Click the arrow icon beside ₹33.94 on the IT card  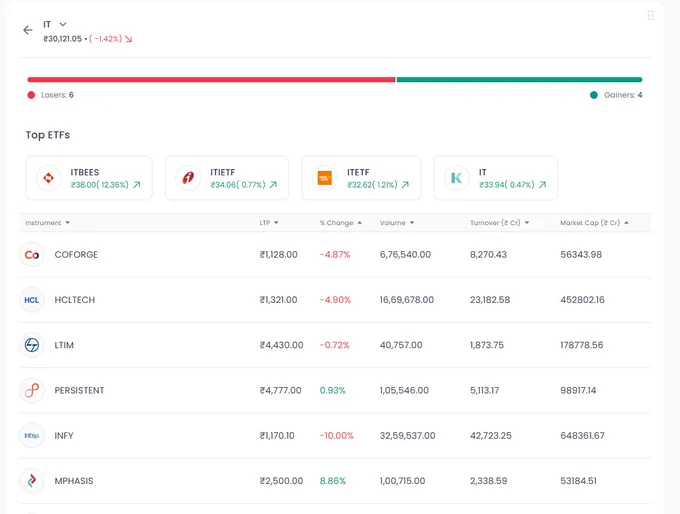[x=542, y=185]
